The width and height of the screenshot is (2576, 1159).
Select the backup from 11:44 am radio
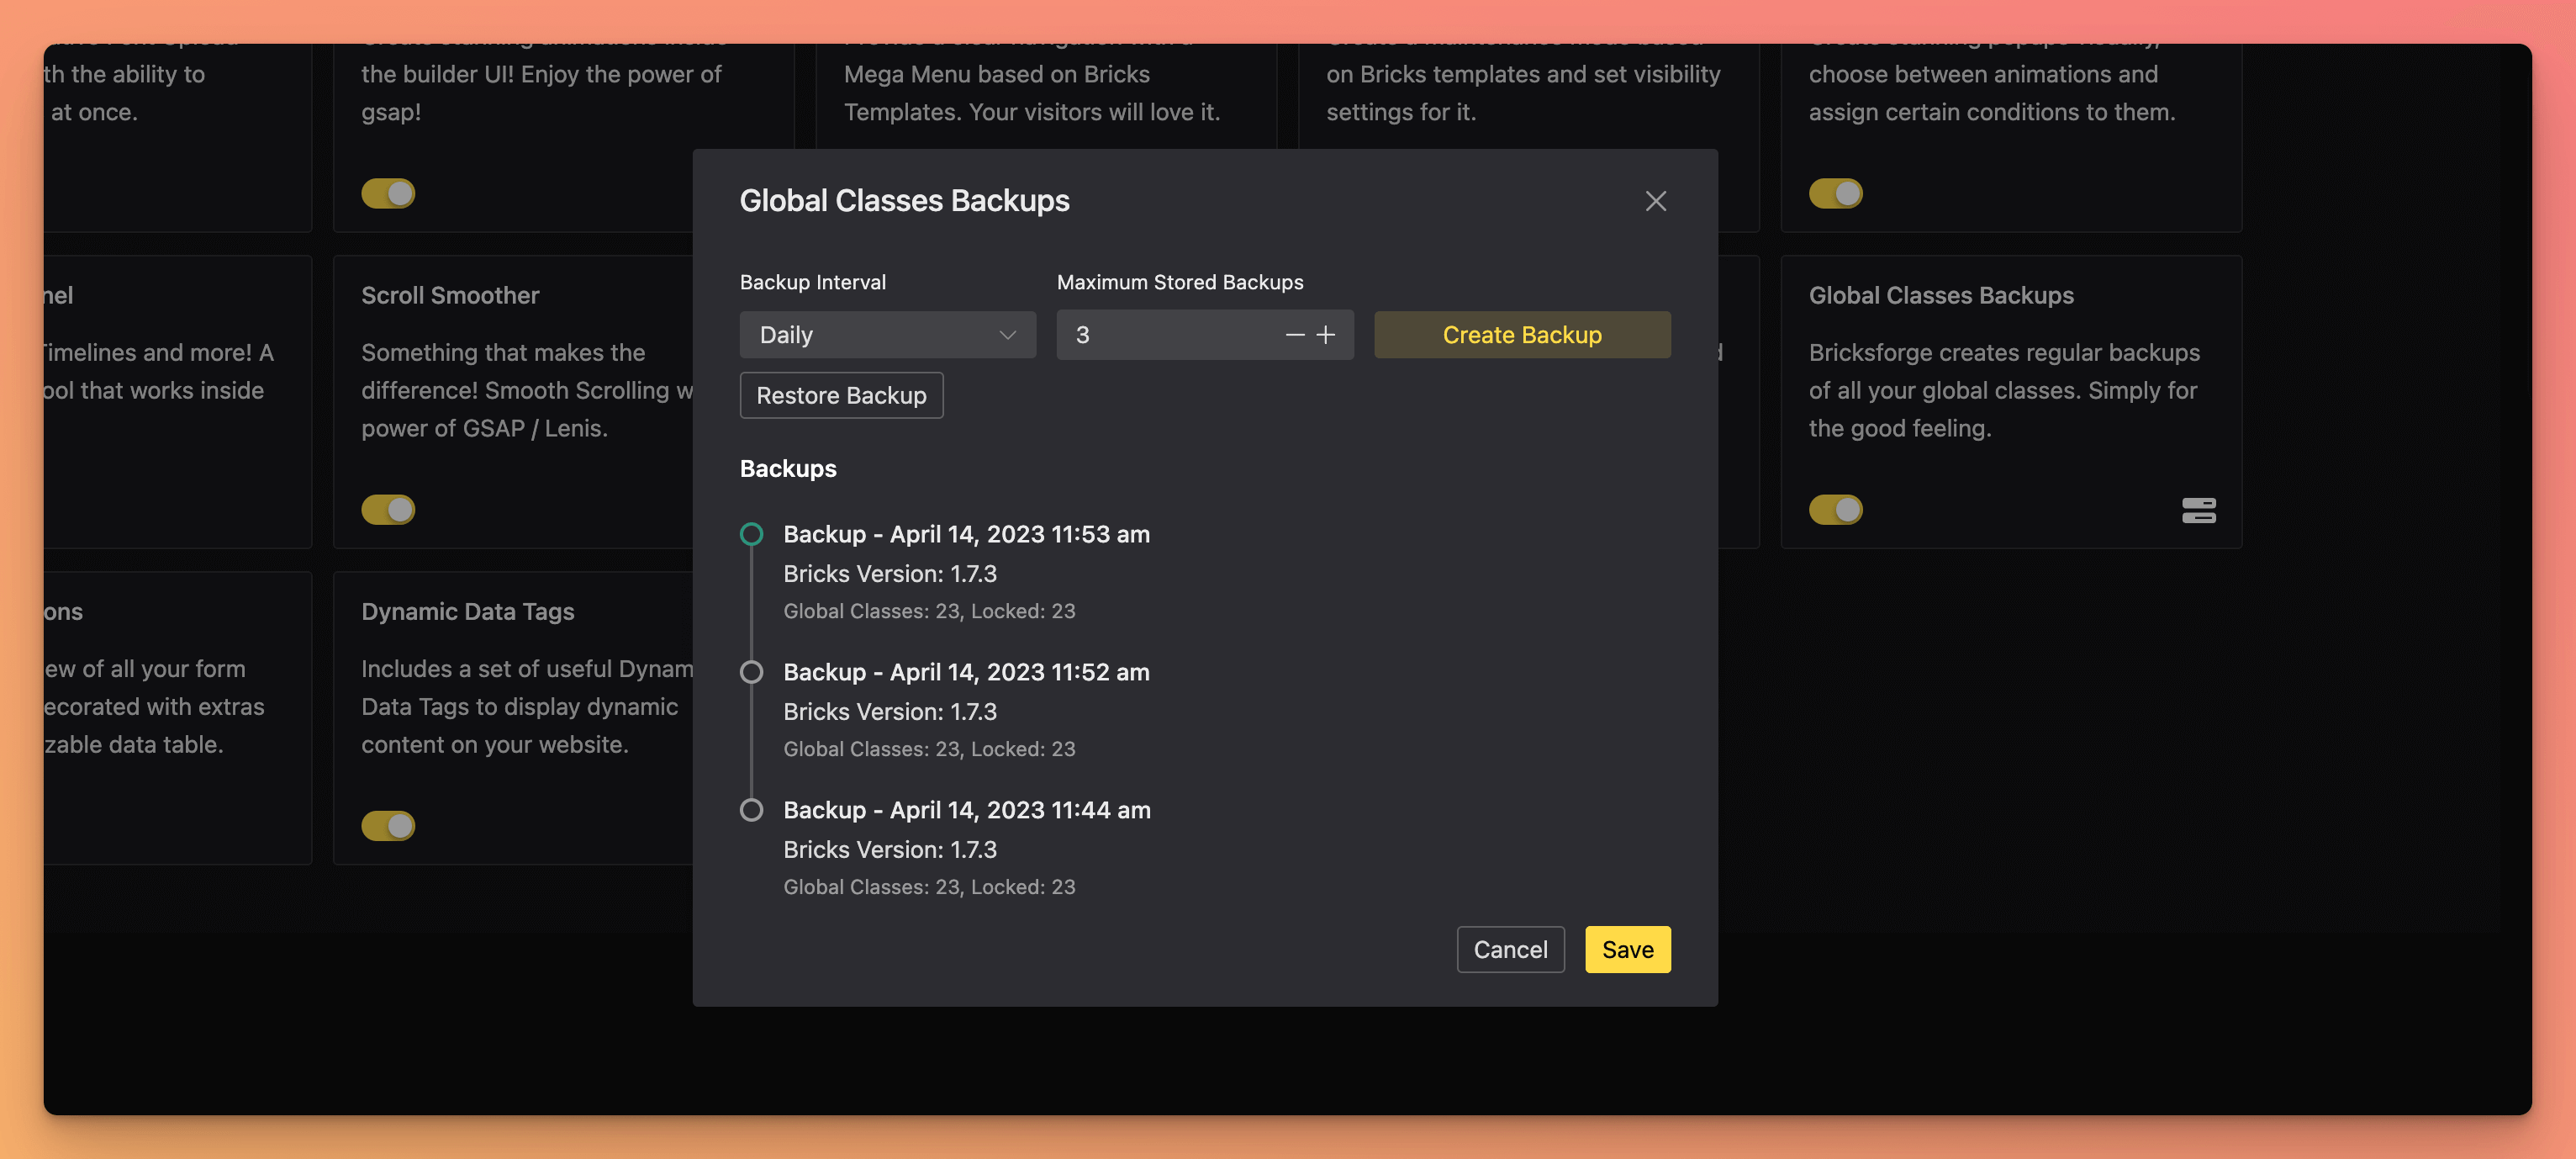(x=751, y=810)
